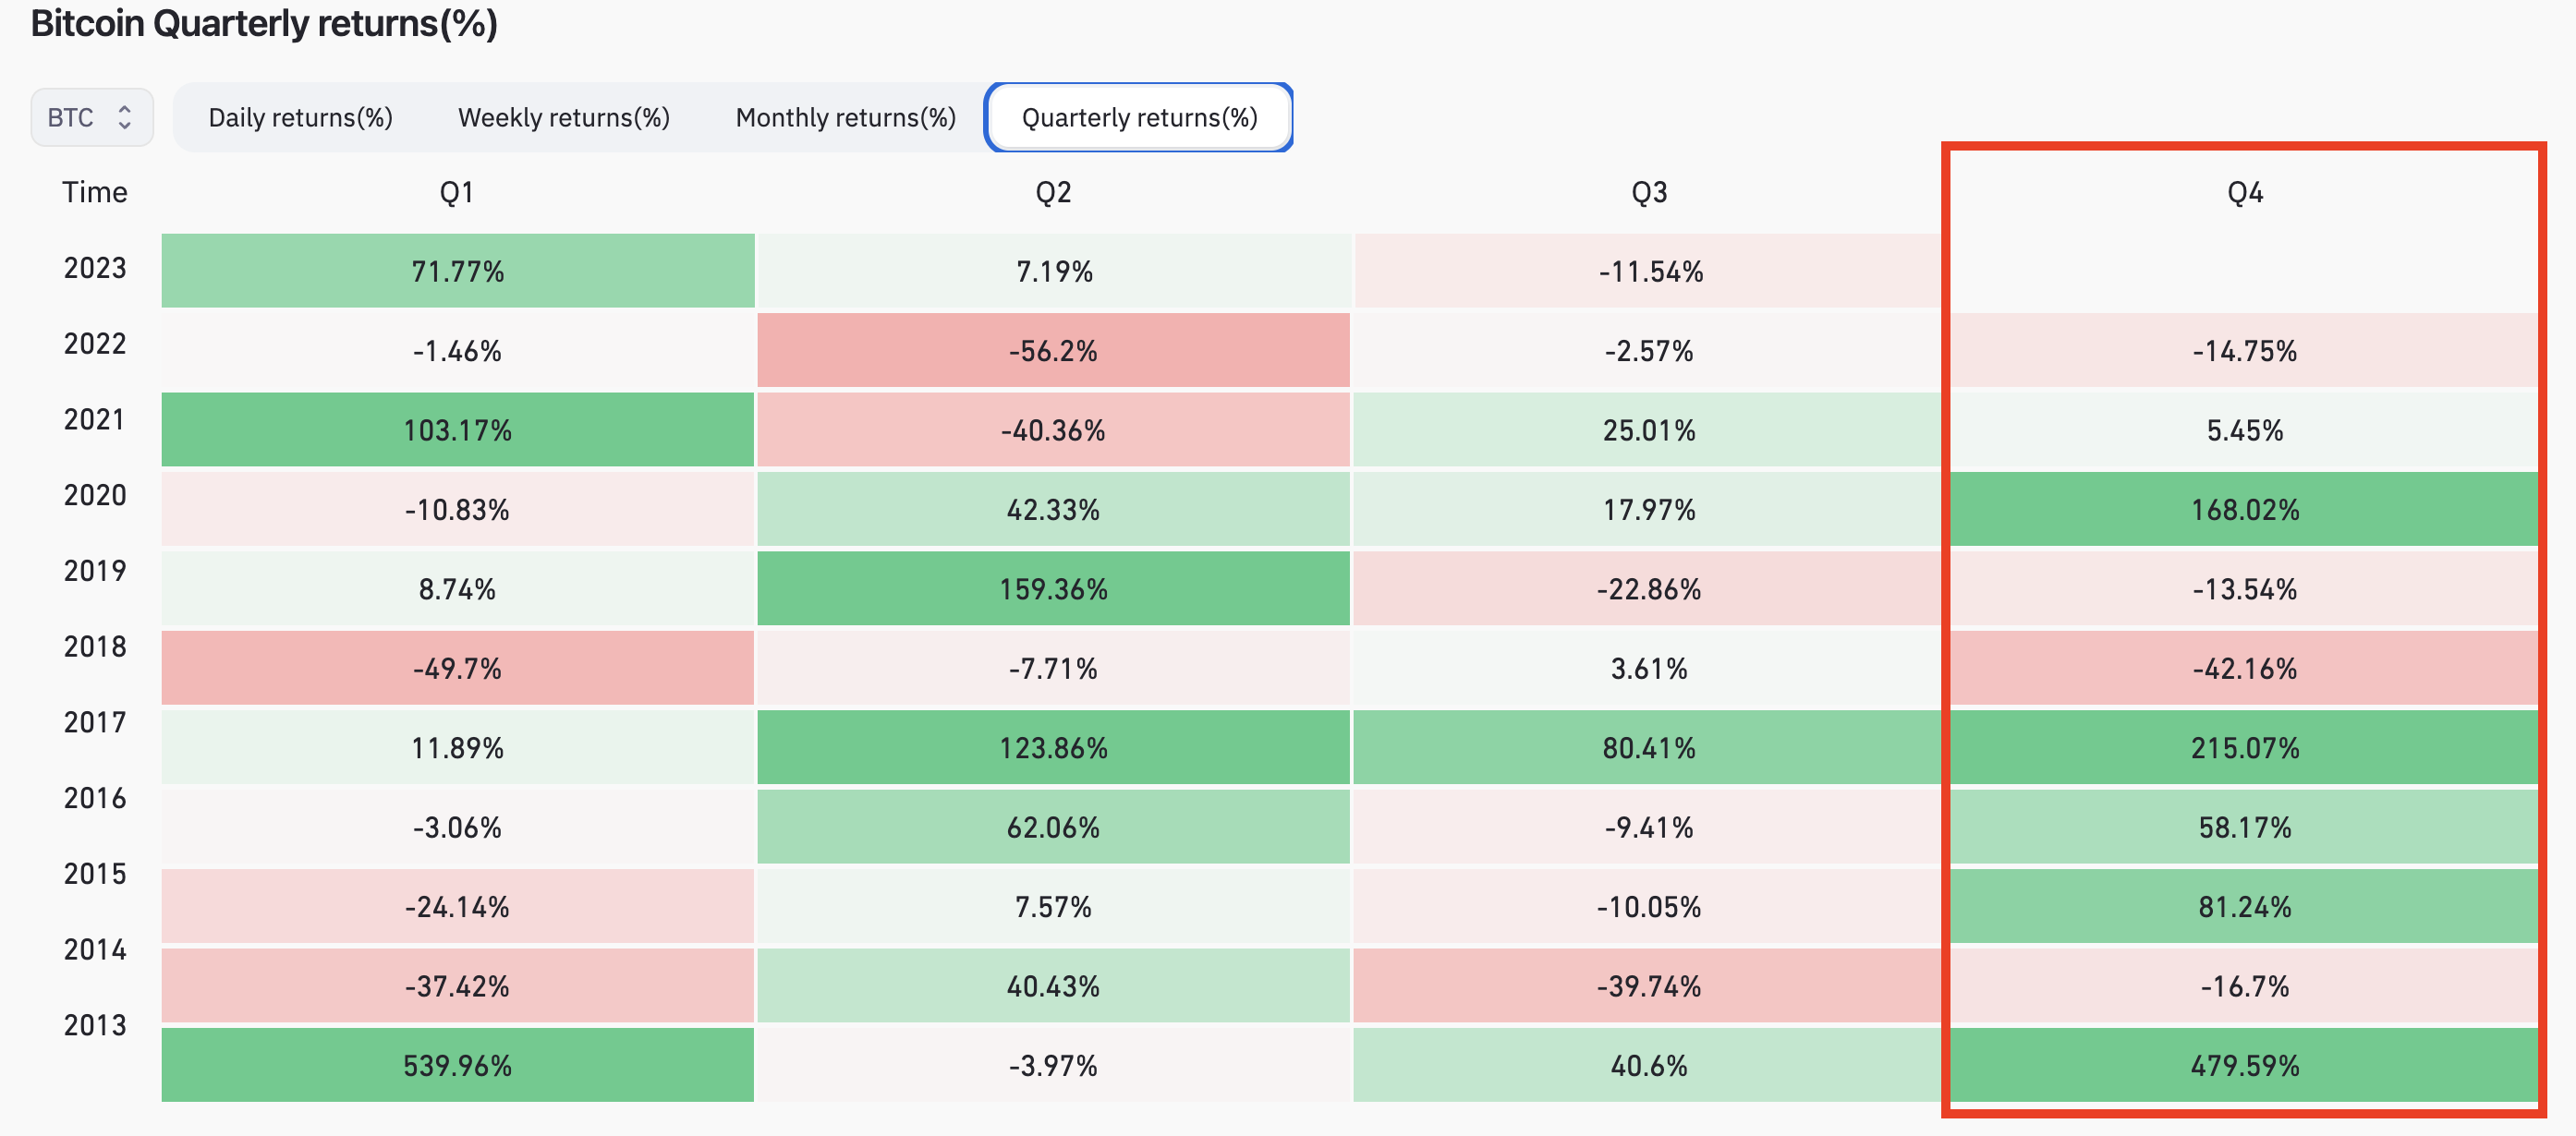Click the 2017 Q4 cell showing 215.07%
The height and width of the screenshot is (1136, 2576).
click(x=2245, y=748)
